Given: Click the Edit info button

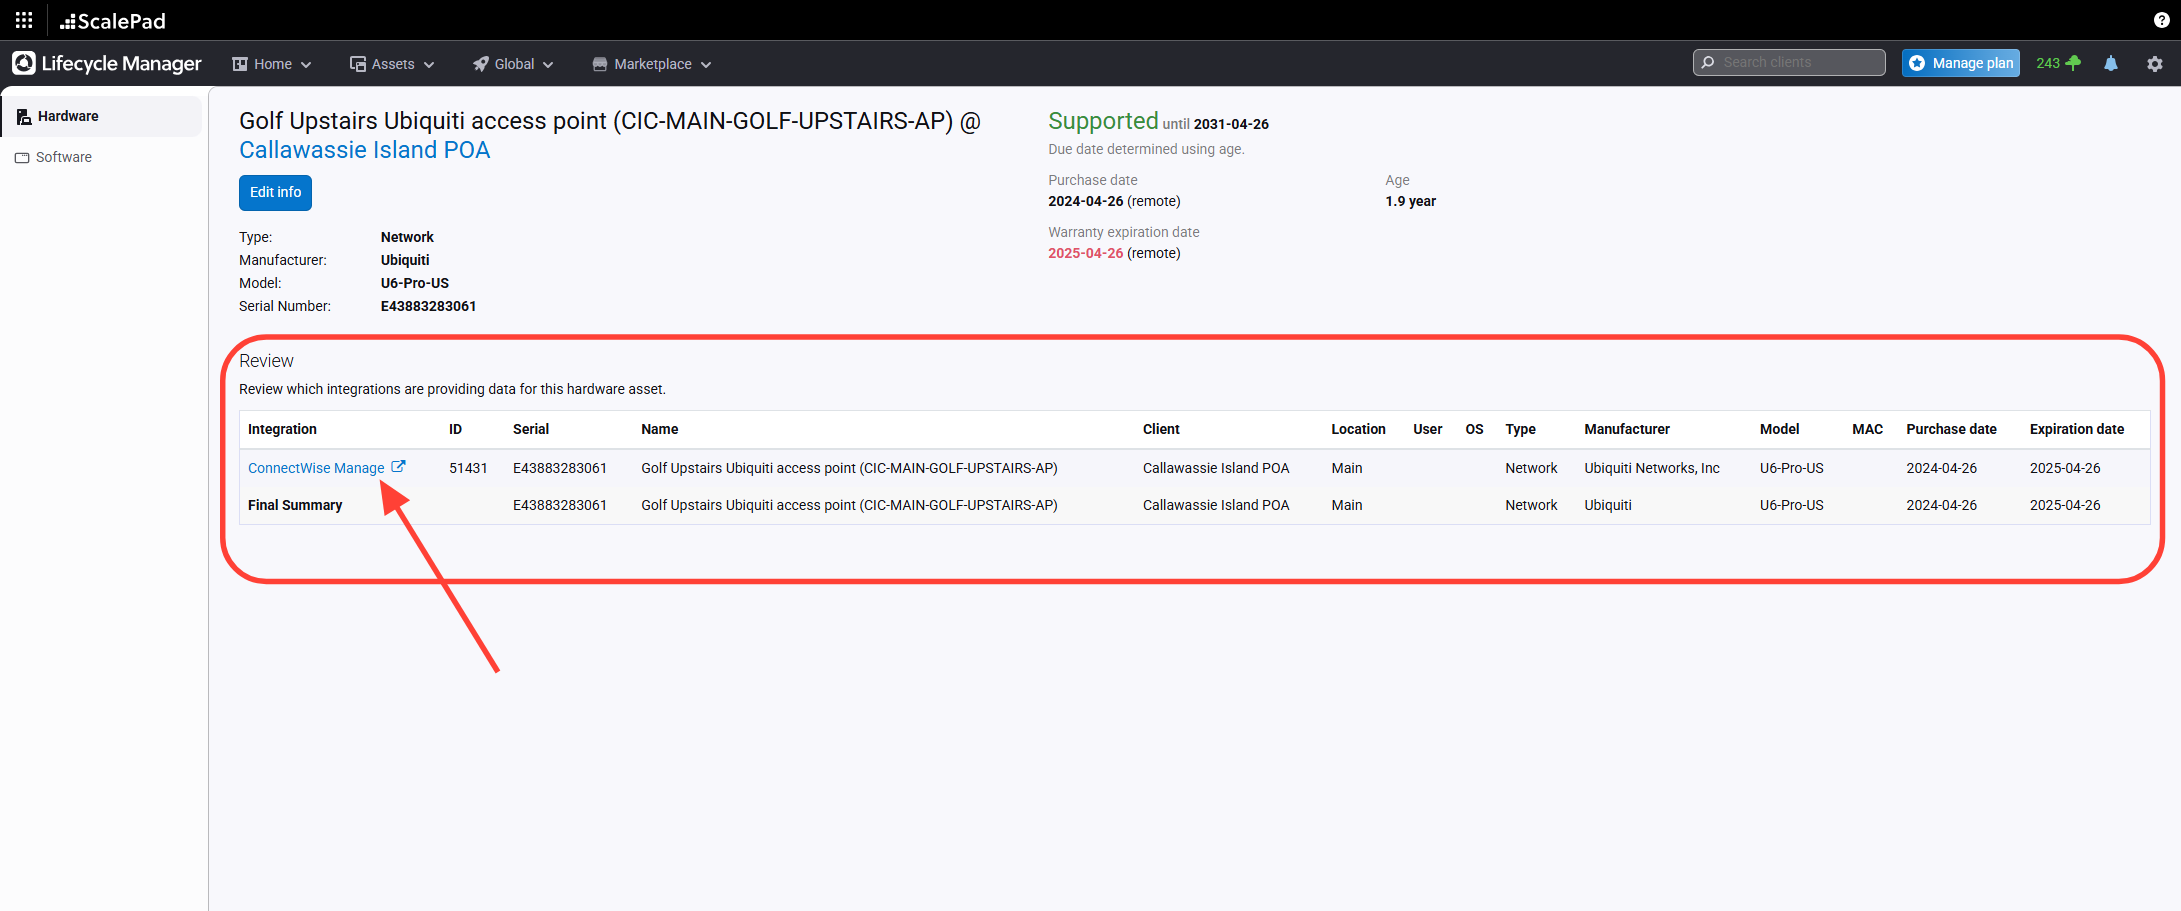Looking at the screenshot, I should point(275,192).
